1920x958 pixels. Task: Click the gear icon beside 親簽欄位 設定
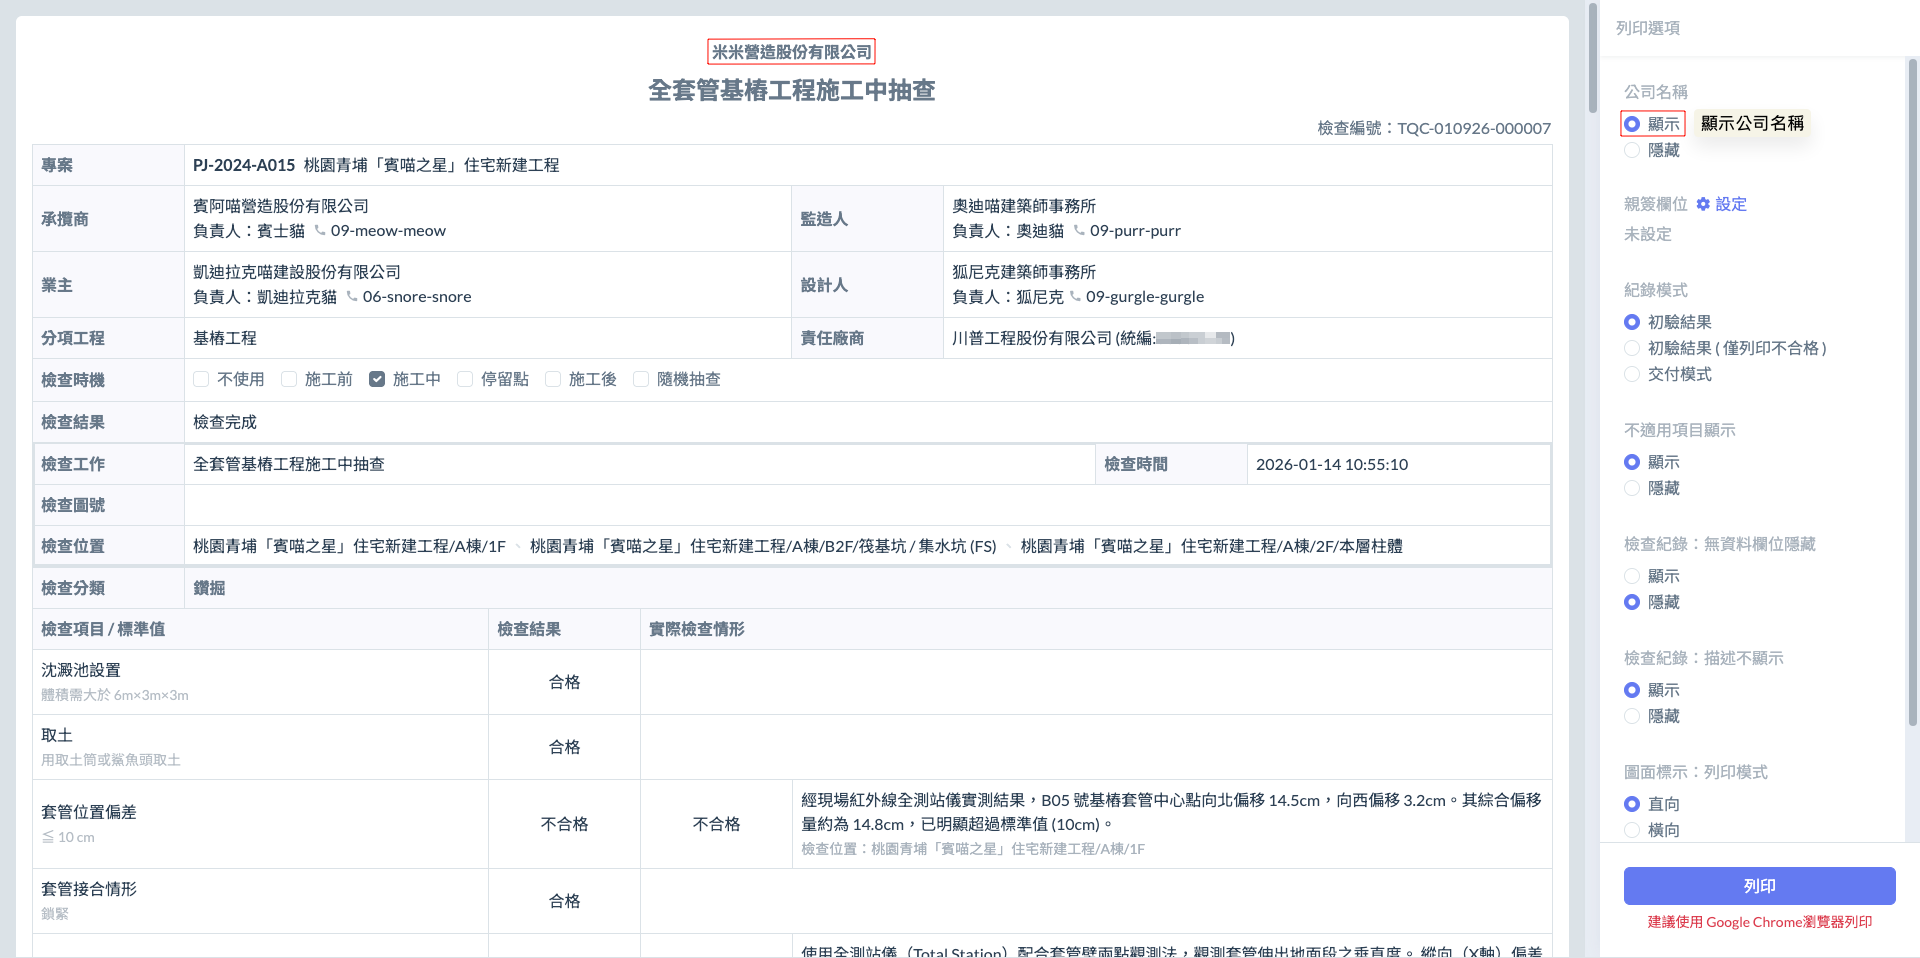[x=1703, y=204]
